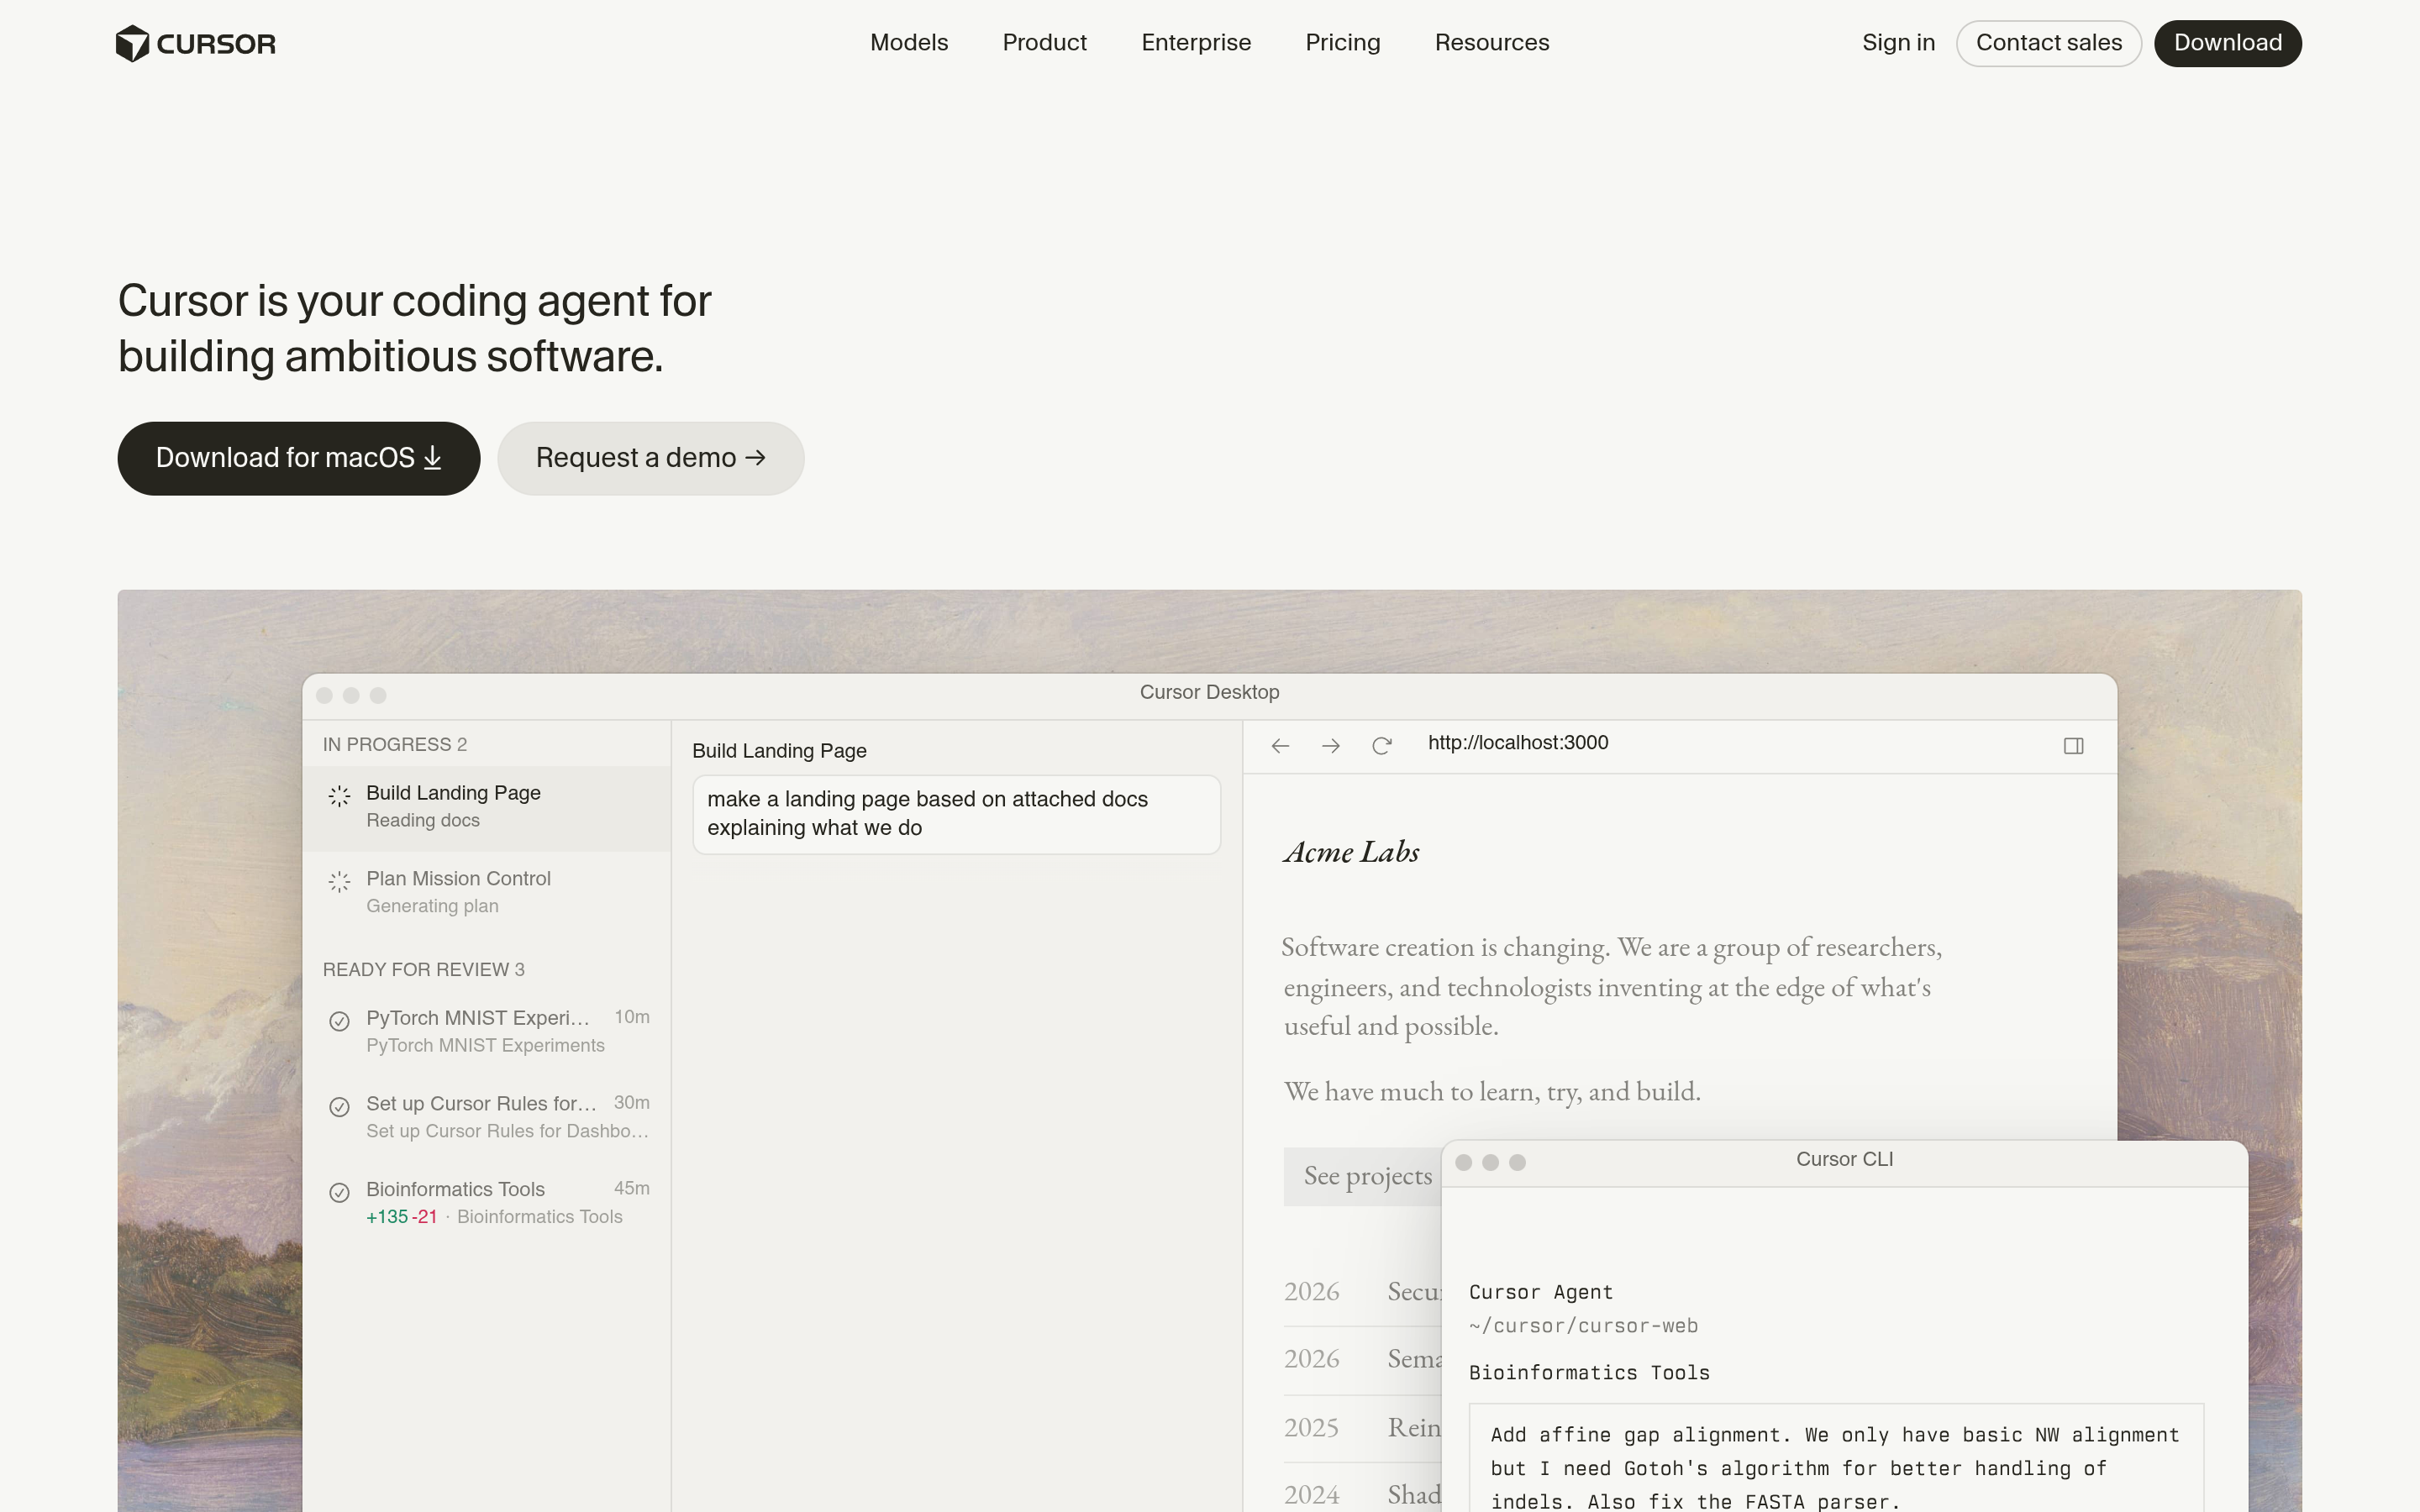Click the browser back arrow in Cursor Desktop

pos(1280,746)
